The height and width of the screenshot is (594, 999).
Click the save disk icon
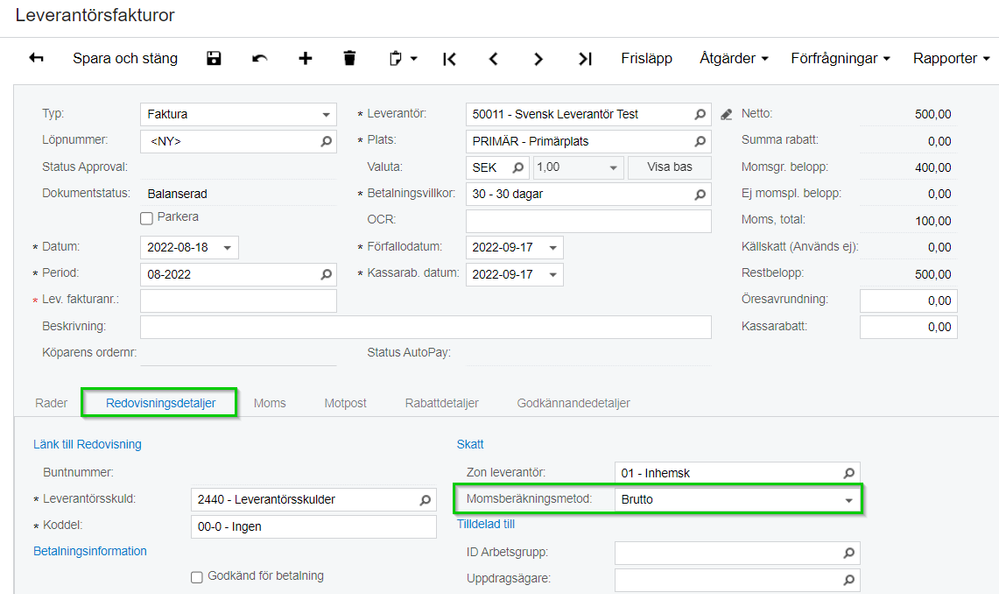click(214, 59)
